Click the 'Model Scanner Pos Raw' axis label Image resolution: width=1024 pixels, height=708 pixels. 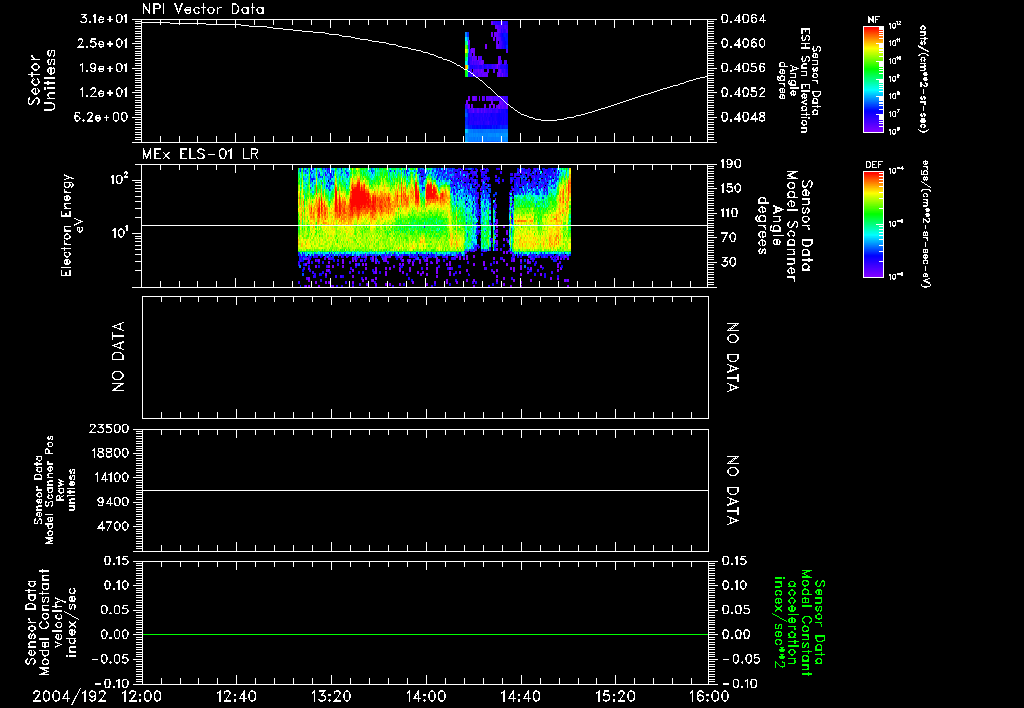(55, 490)
